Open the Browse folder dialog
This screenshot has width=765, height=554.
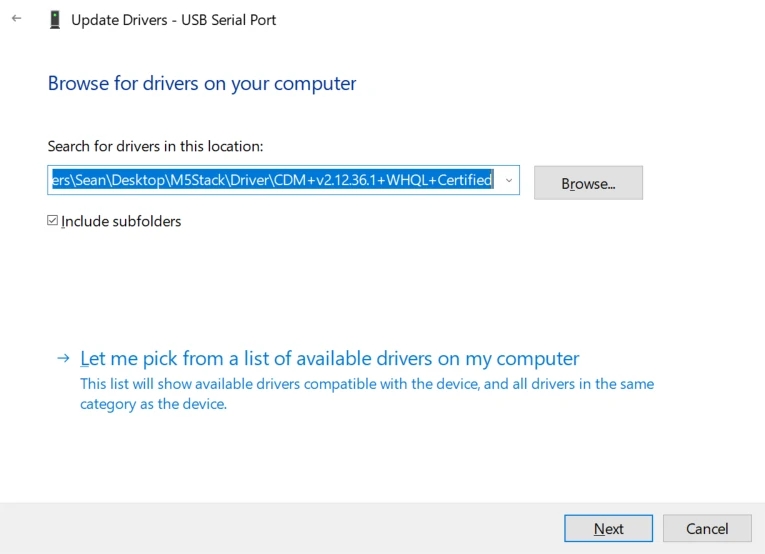click(x=588, y=183)
